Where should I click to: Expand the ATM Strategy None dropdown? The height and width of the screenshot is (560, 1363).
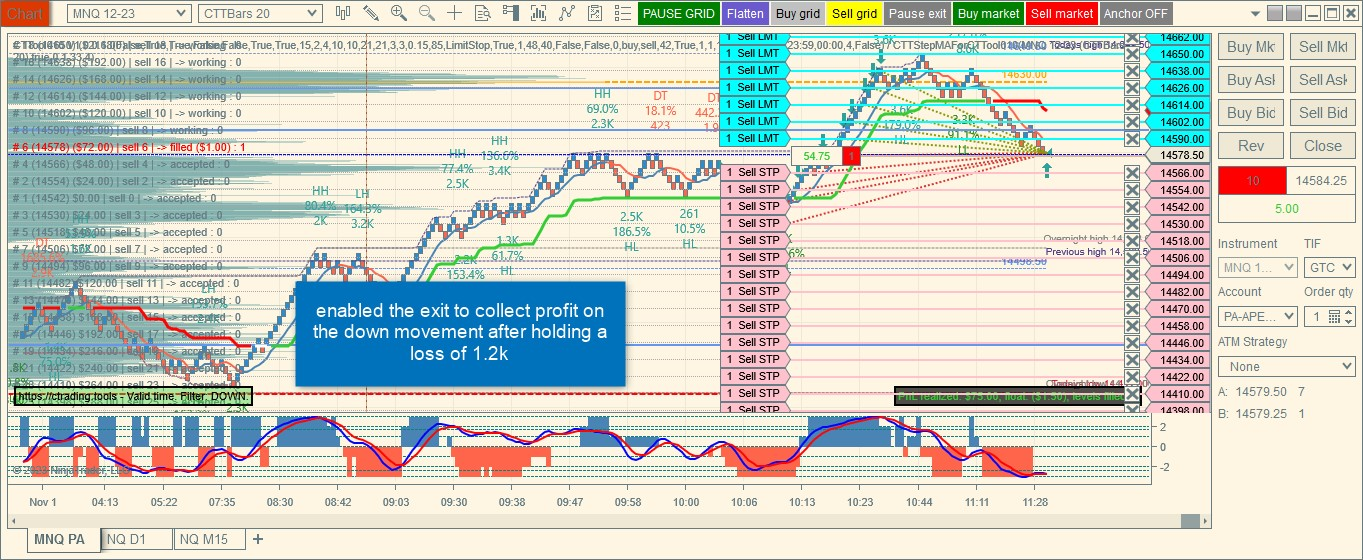click(1287, 367)
